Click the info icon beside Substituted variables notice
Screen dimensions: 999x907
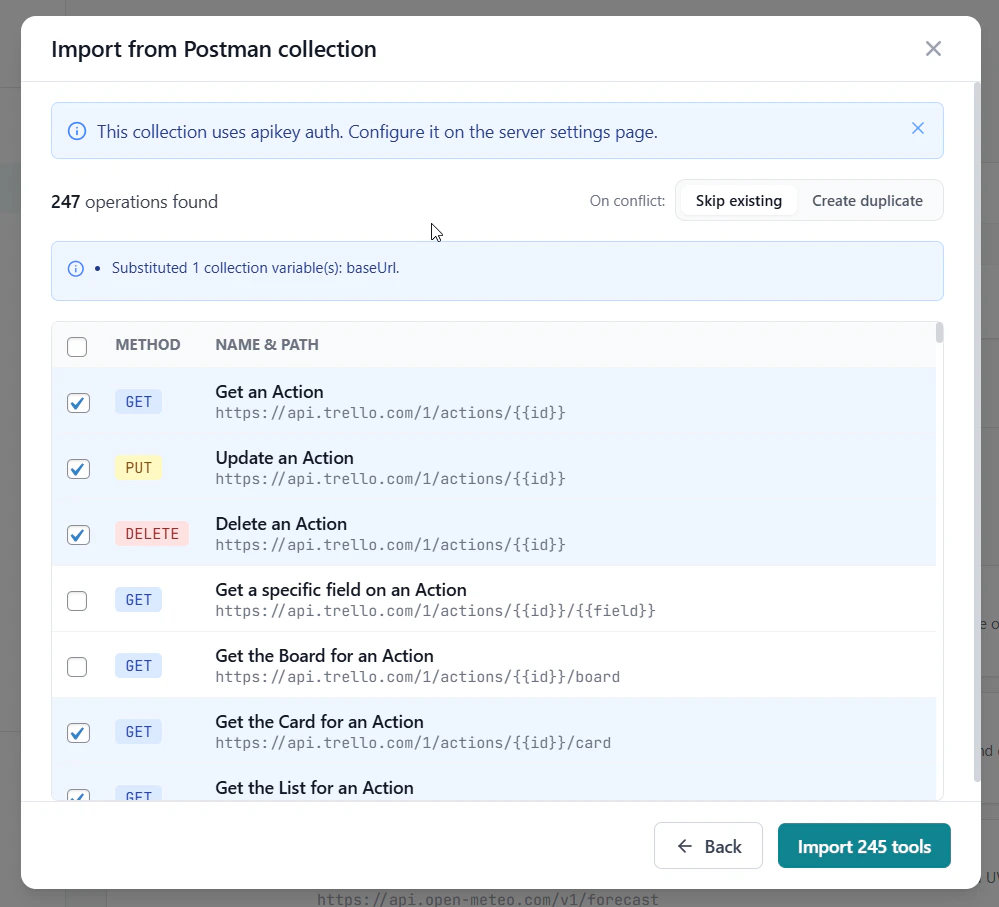[76, 268]
